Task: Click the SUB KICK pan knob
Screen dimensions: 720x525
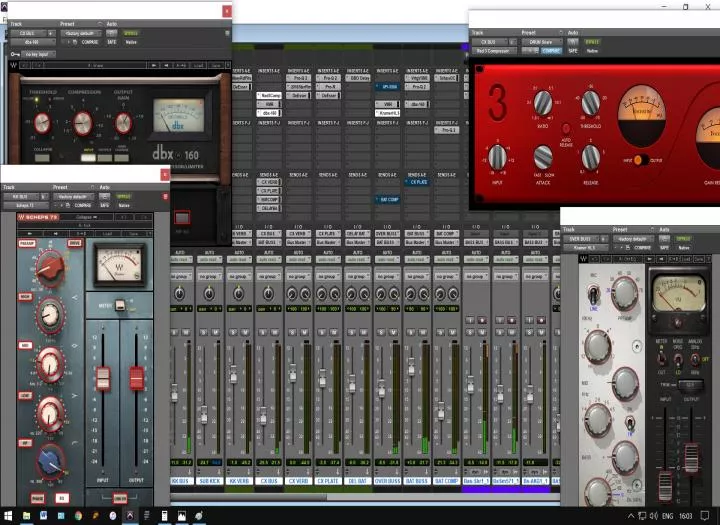Action: 209,293
